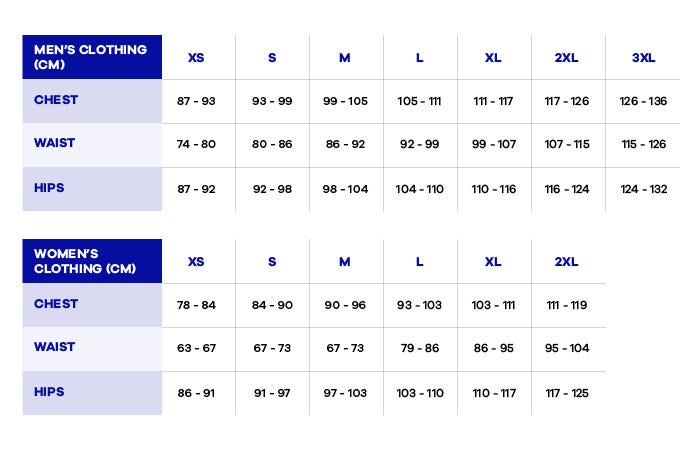The width and height of the screenshot is (700, 450).
Task: Click the men's XL waist value 99 - 107
Action: 494,145
